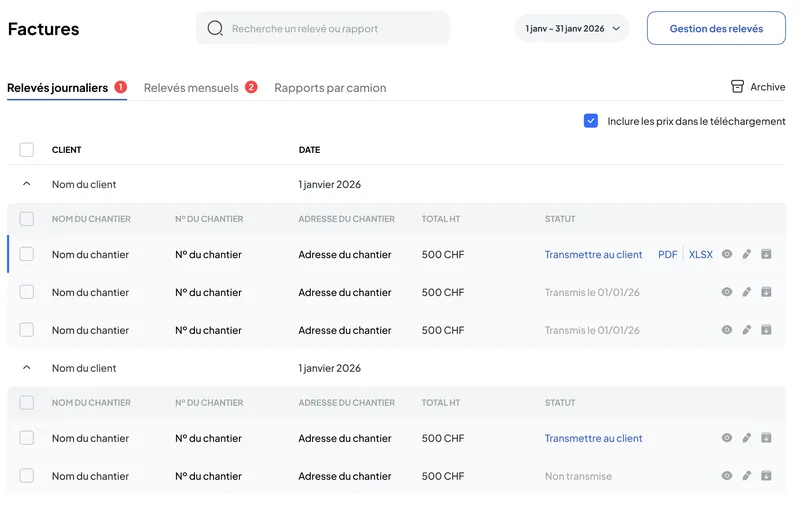Select the second client's 'Transmettre au client' row checkbox

27,438
